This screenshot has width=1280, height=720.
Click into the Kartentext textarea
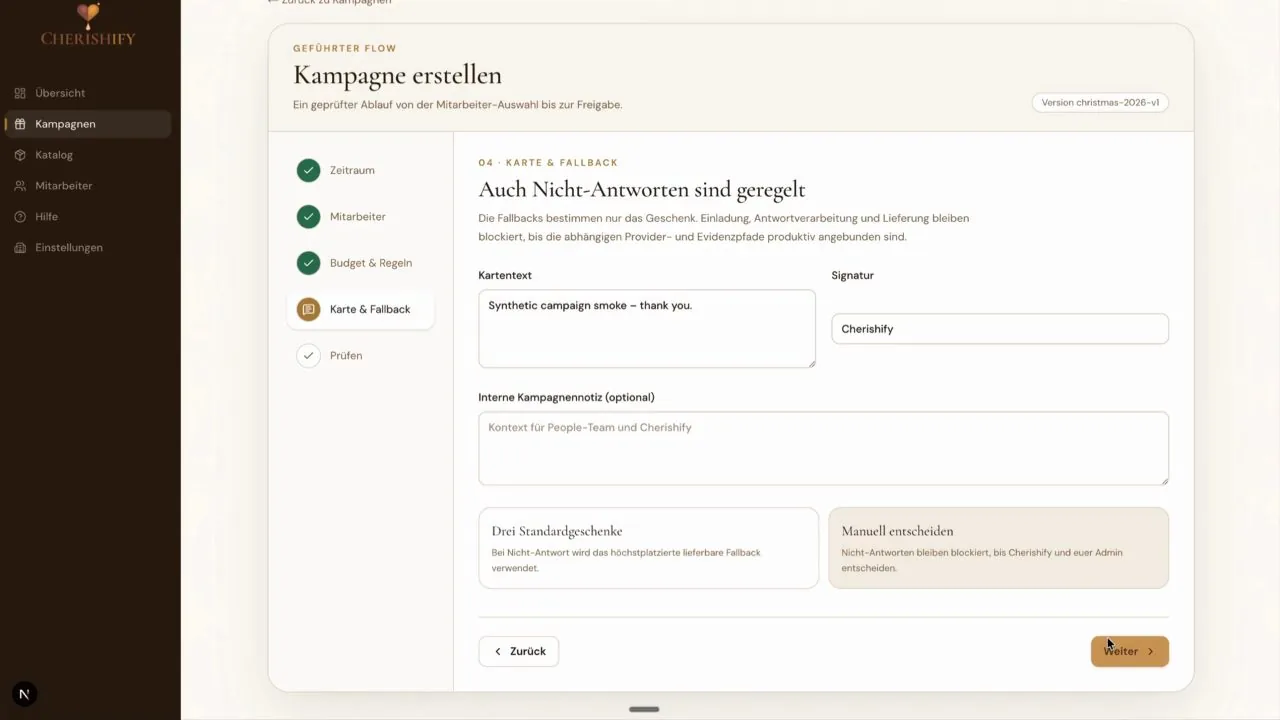click(x=647, y=329)
